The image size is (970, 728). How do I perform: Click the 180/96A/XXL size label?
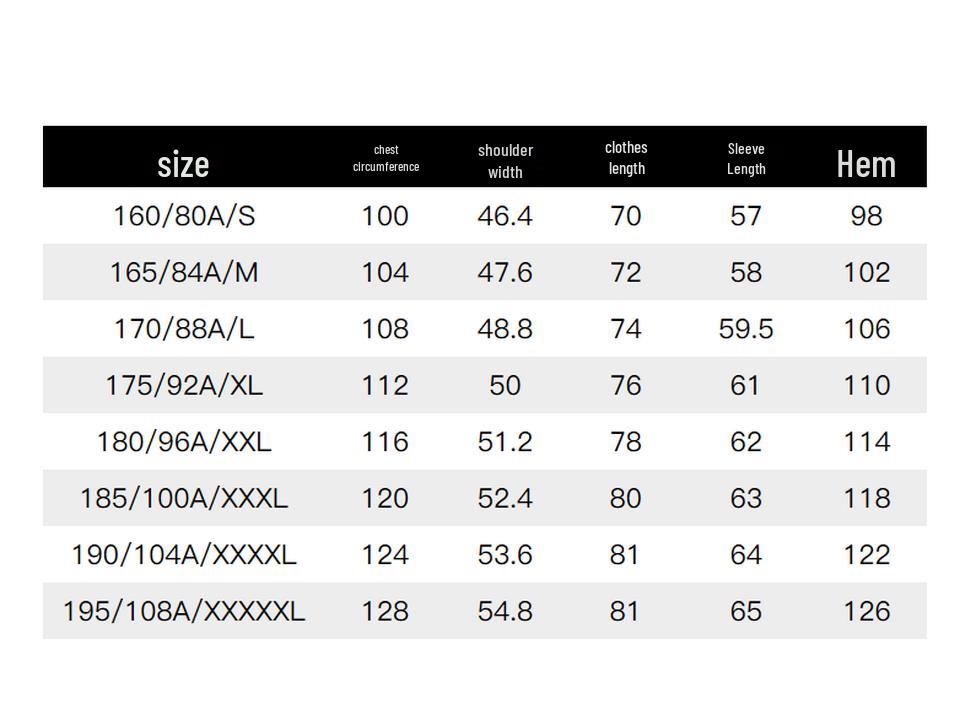(x=184, y=442)
